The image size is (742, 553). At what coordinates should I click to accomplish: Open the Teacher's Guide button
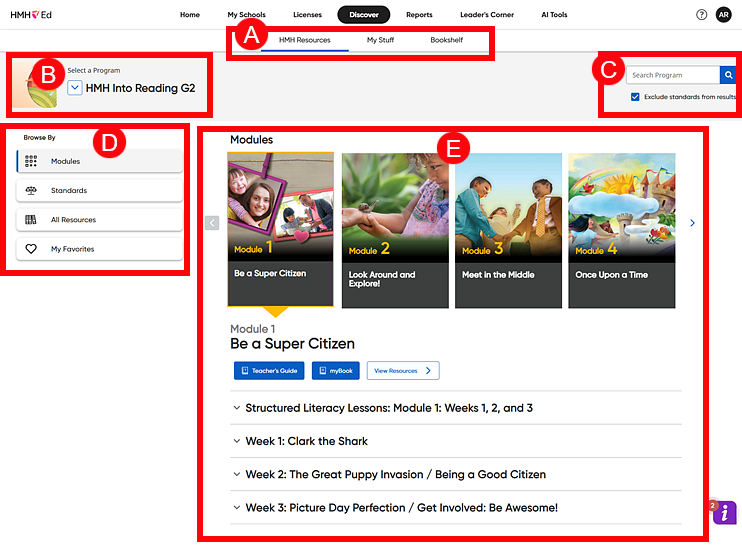pyautogui.click(x=269, y=370)
